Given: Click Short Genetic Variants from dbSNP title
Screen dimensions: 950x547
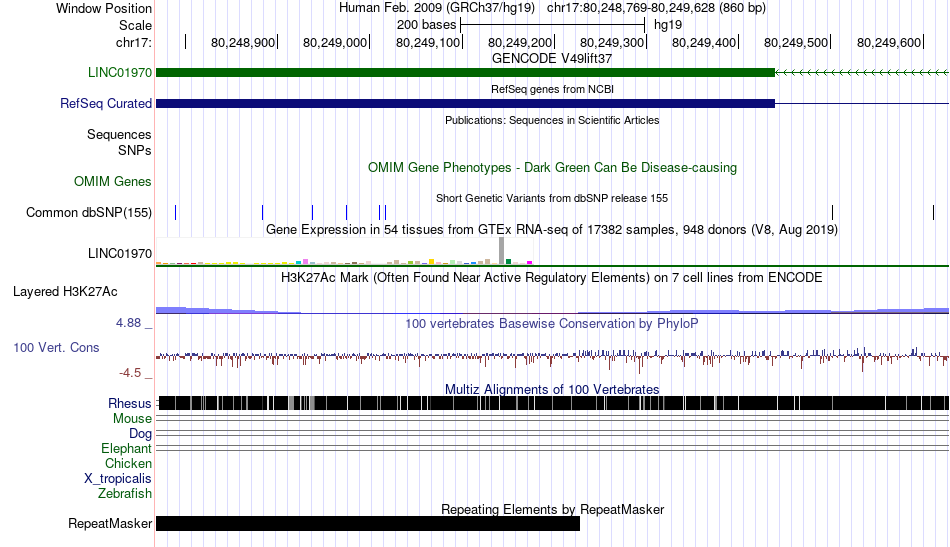Looking at the screenshot, I should pyautogui.click(x=552, y=199).
